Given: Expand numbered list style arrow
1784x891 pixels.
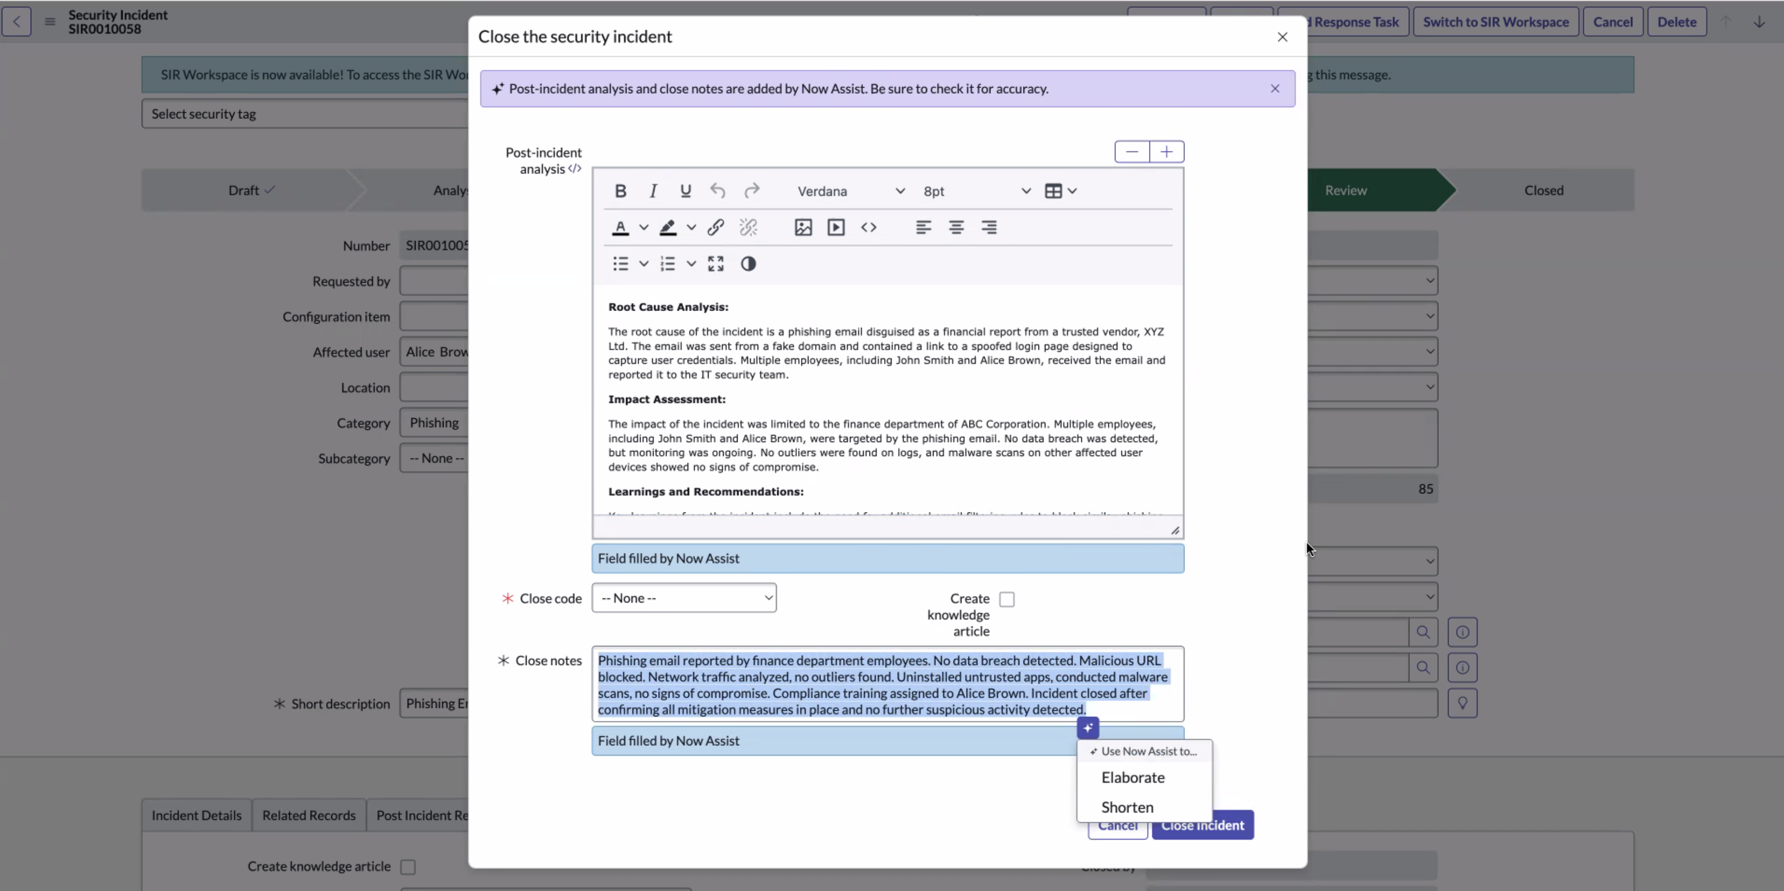Looking at the screenshot, I should [x=691, y=264].
